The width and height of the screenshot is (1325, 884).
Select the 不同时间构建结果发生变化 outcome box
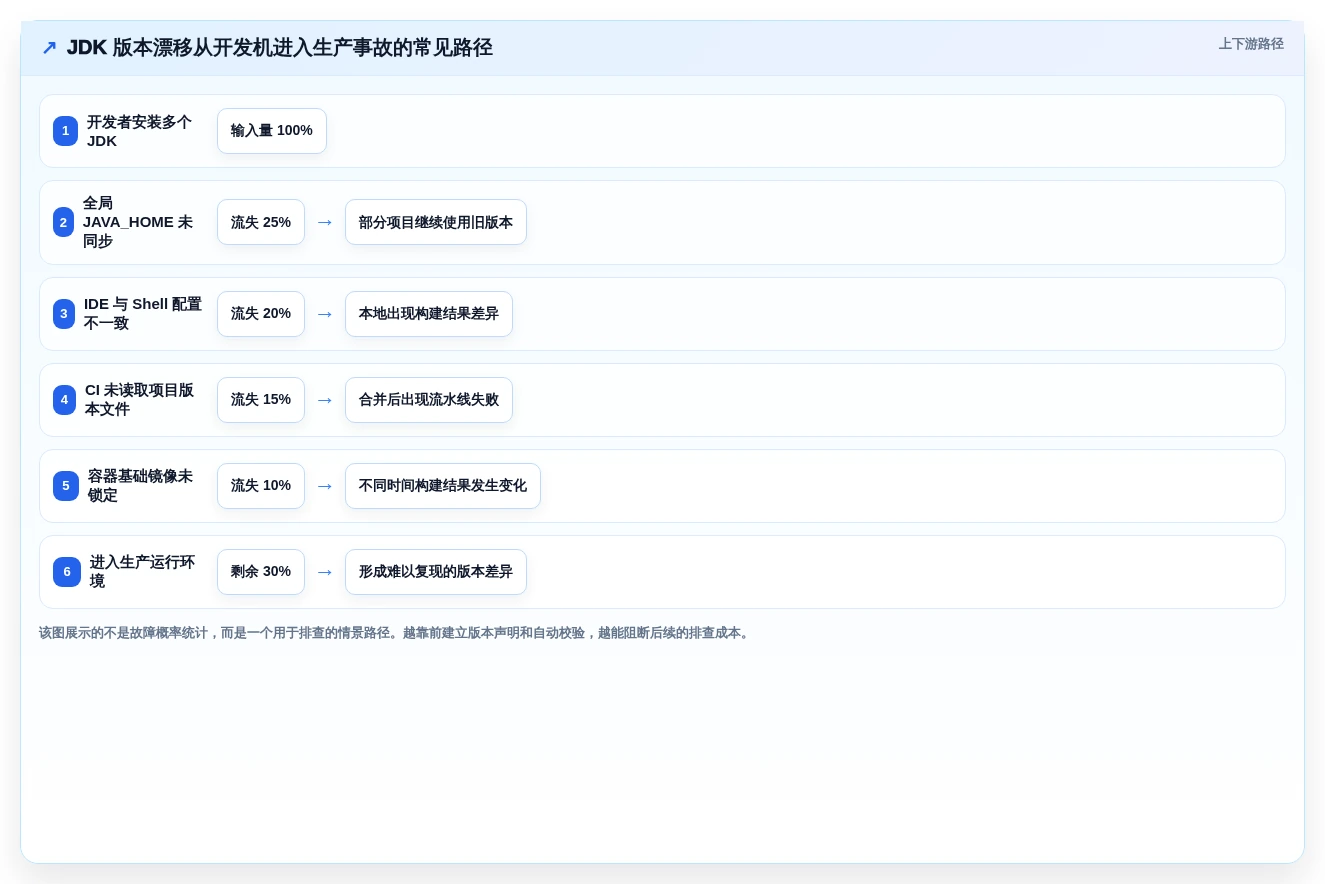443,486
